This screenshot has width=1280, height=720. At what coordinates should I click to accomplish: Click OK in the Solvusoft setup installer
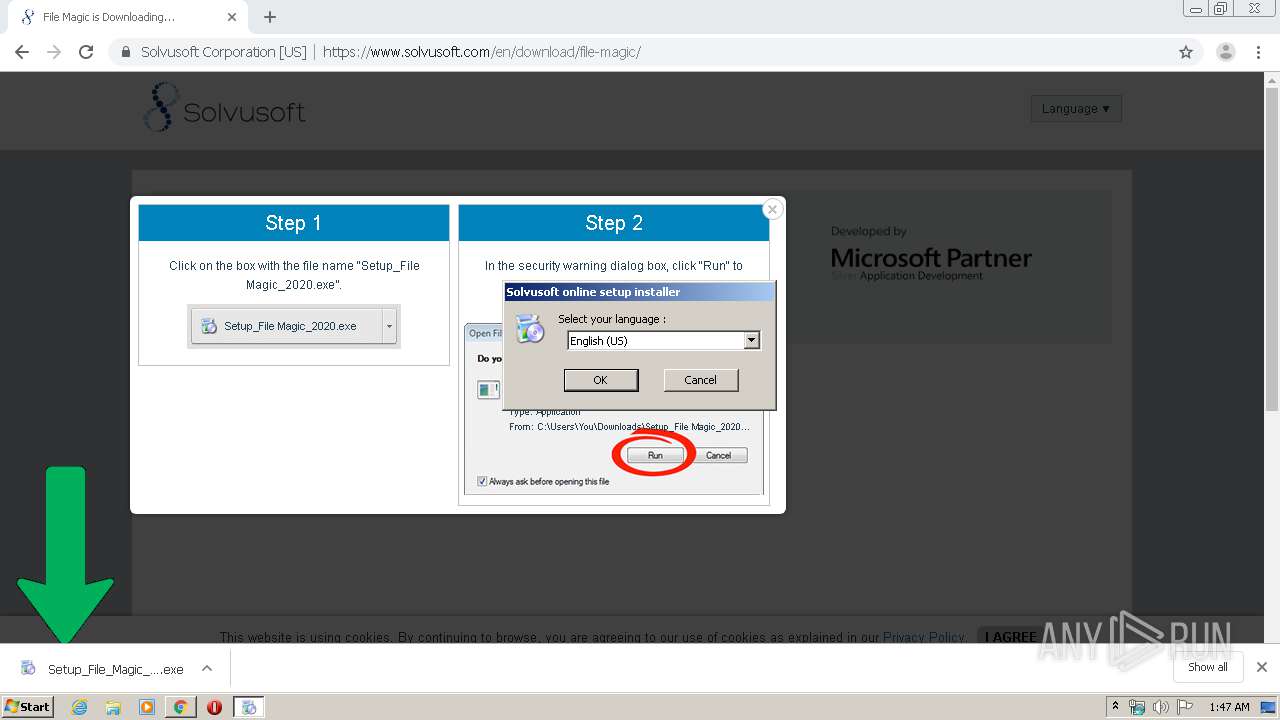point(600,380)
